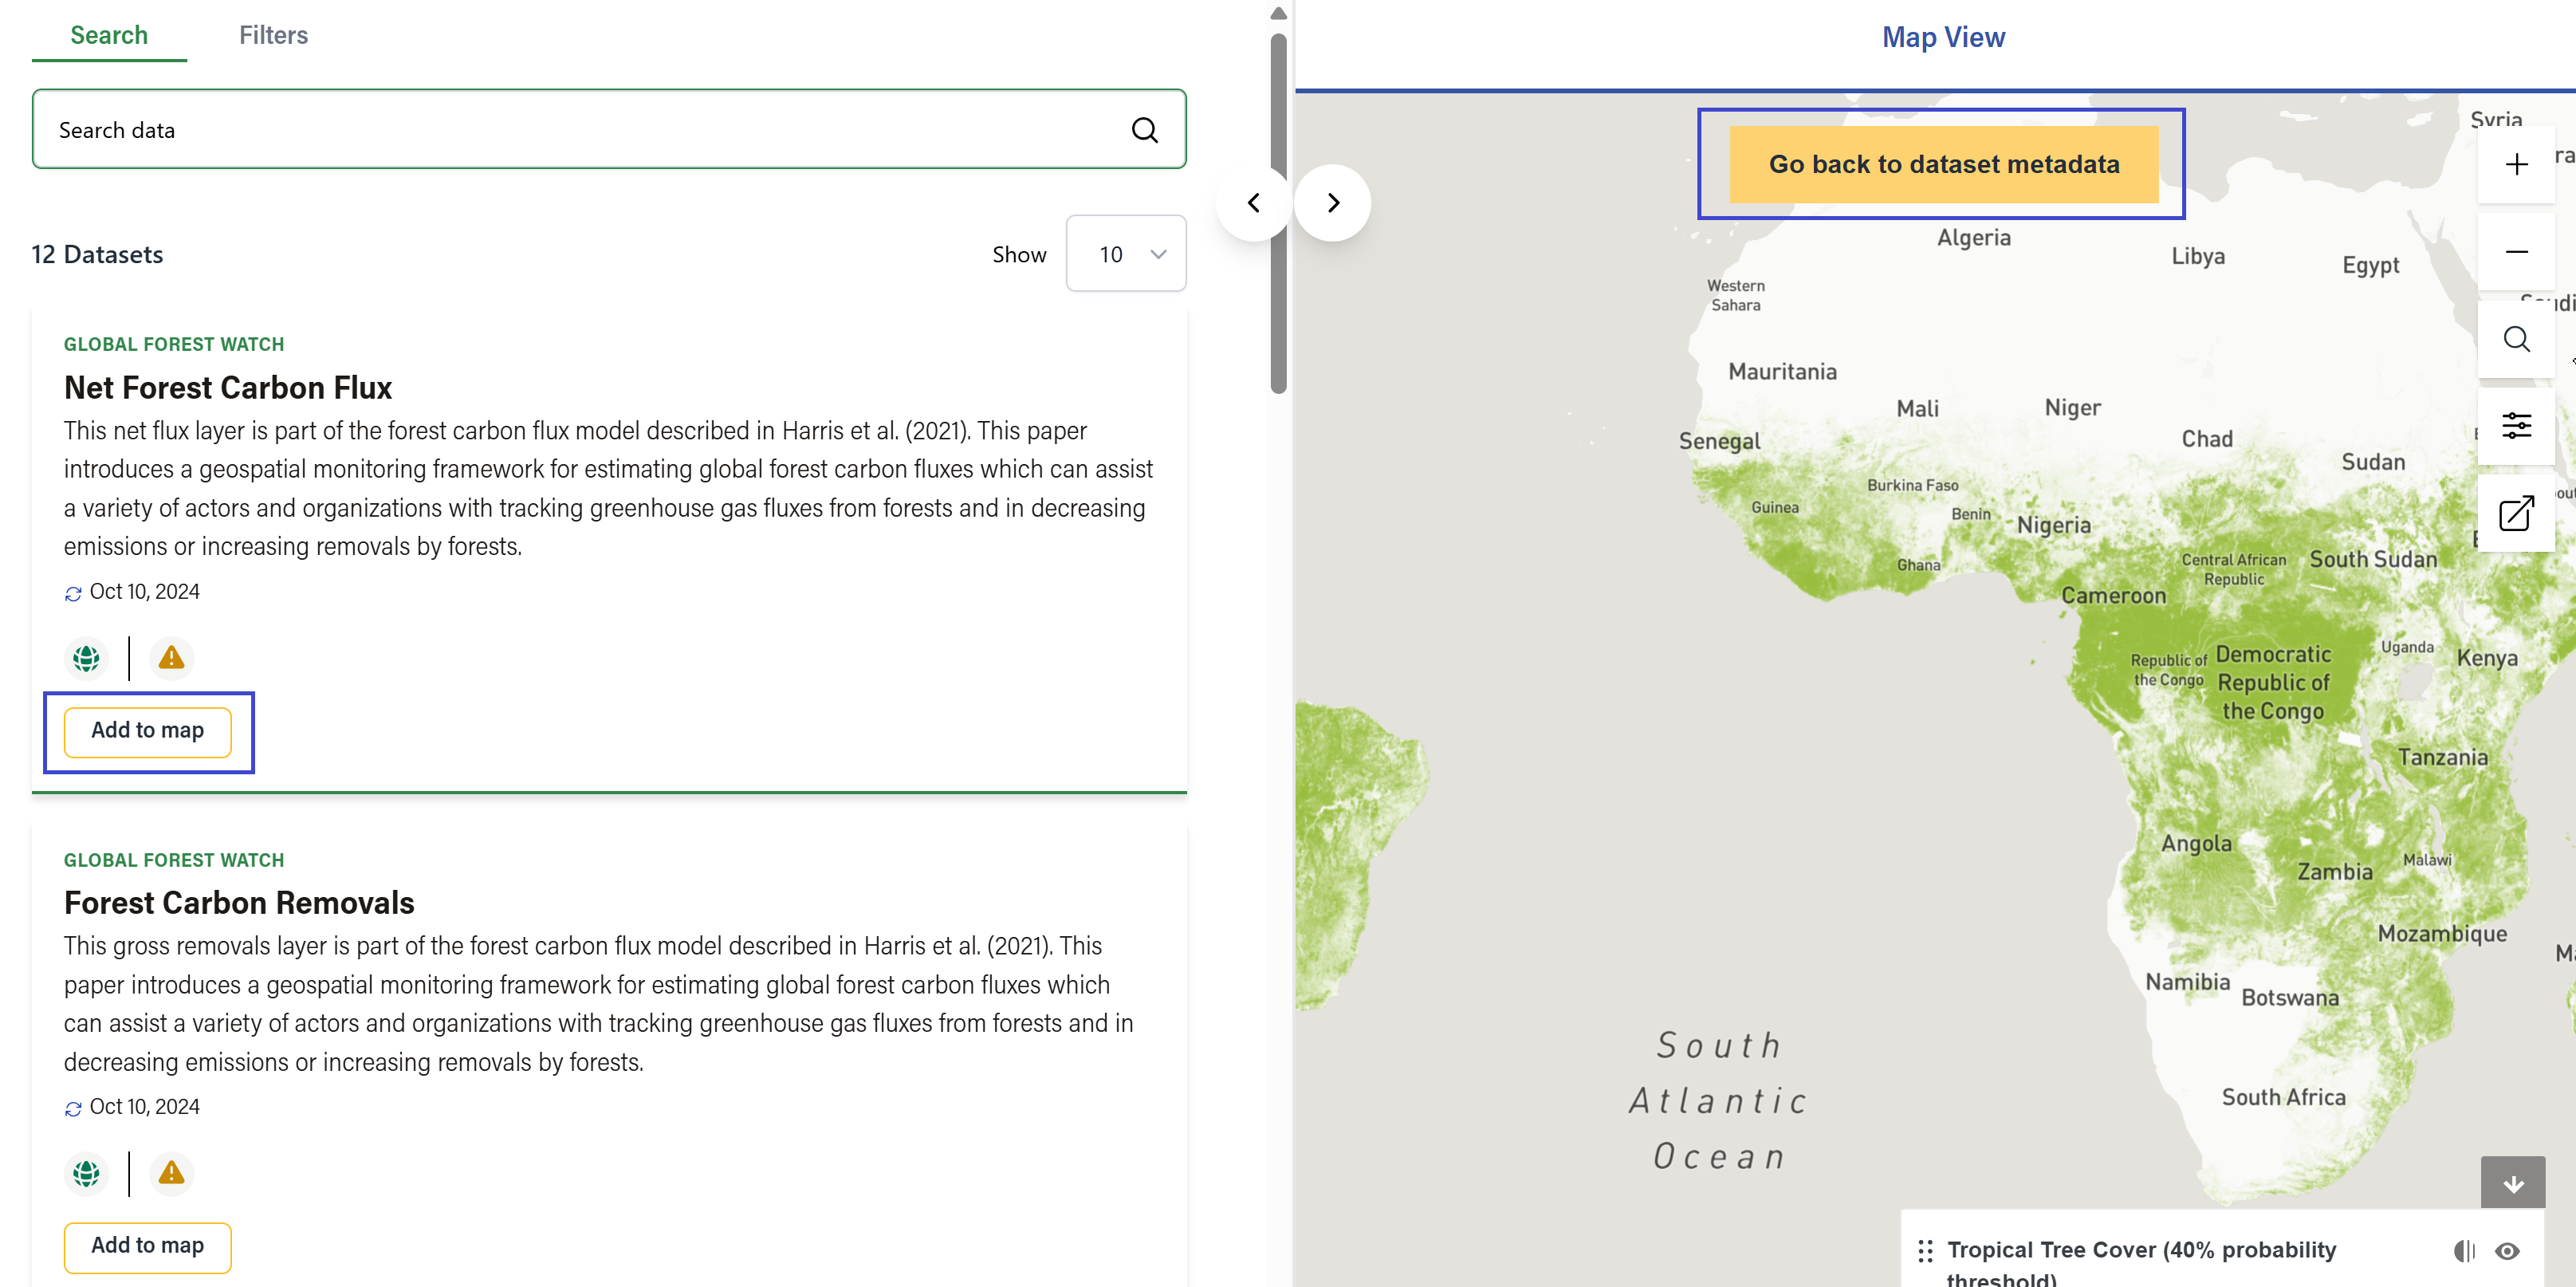Select the Search tab
Image resolution: width=2576 pixels, height=1287 pixels.
click(x=109, y=35)
